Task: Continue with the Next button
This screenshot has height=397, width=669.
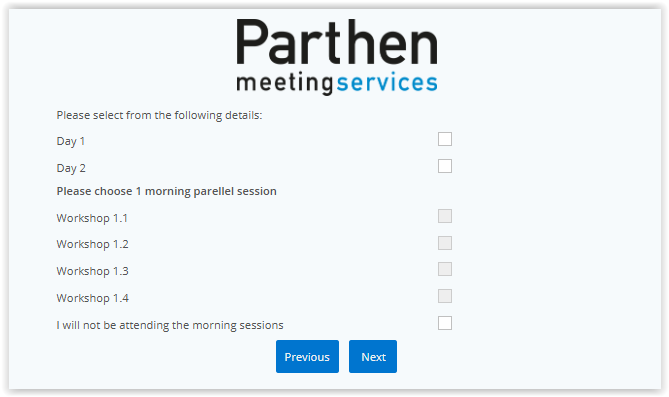Action: [x=373, y=356]
